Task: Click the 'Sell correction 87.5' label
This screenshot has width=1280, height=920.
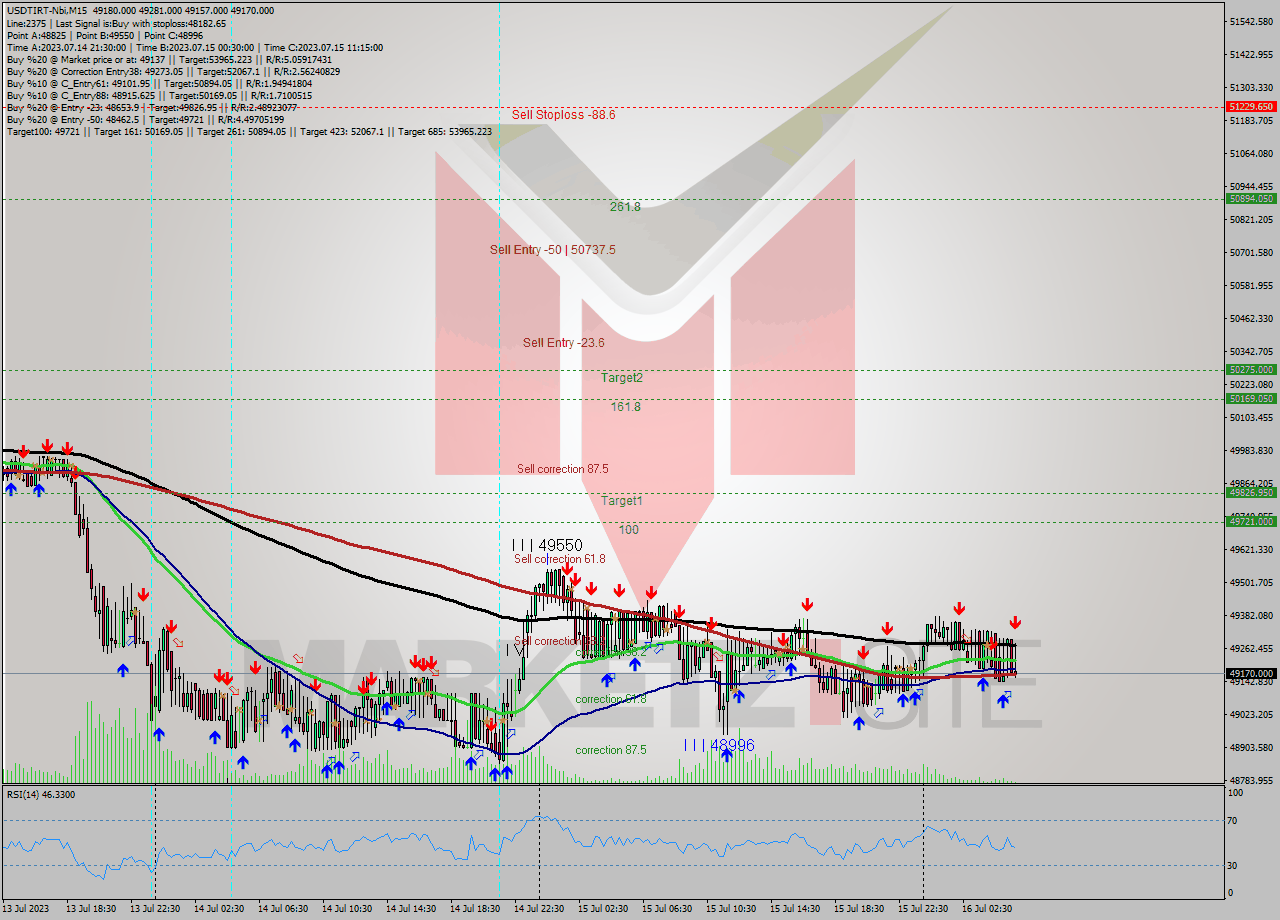Action: coord(562,469)
